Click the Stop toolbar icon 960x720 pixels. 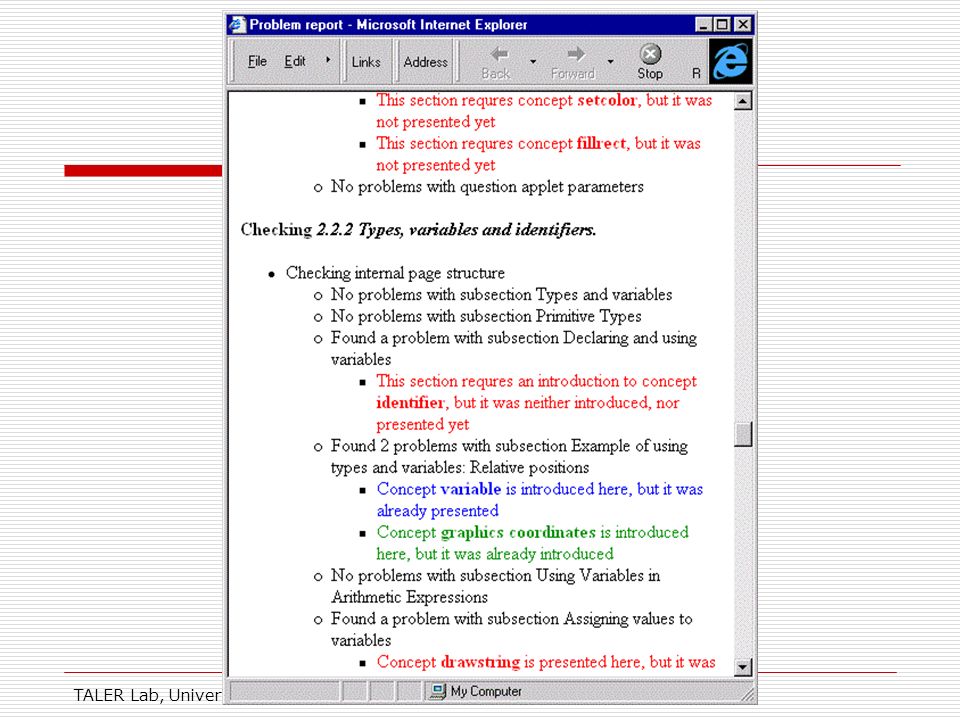[650, 54]
